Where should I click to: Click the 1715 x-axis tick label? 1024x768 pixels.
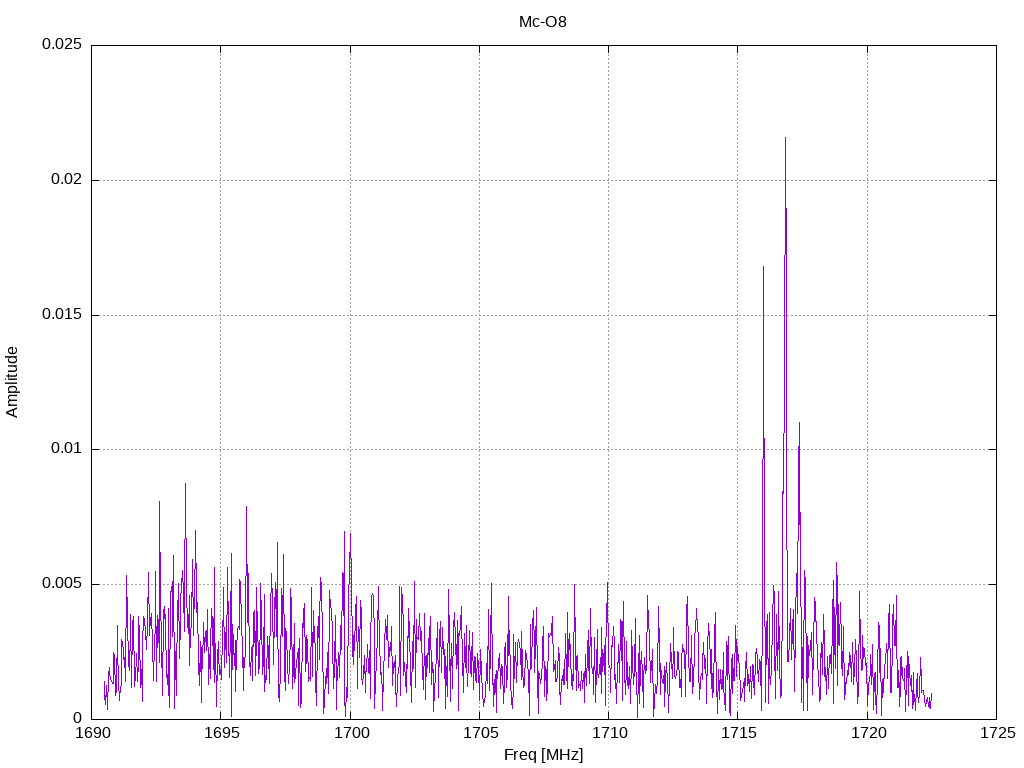point(738,734)
